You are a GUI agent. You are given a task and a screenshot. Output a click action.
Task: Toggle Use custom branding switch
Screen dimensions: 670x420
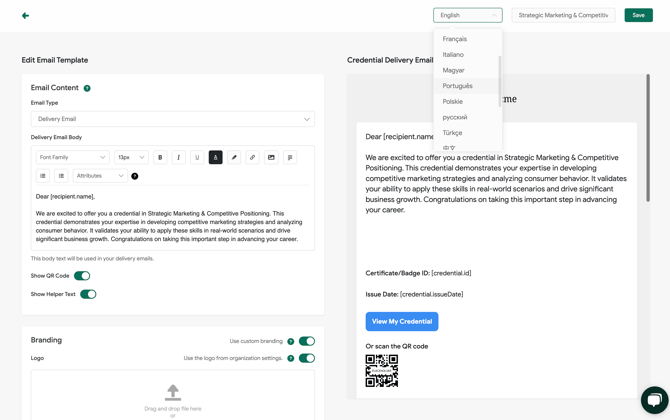306,341
